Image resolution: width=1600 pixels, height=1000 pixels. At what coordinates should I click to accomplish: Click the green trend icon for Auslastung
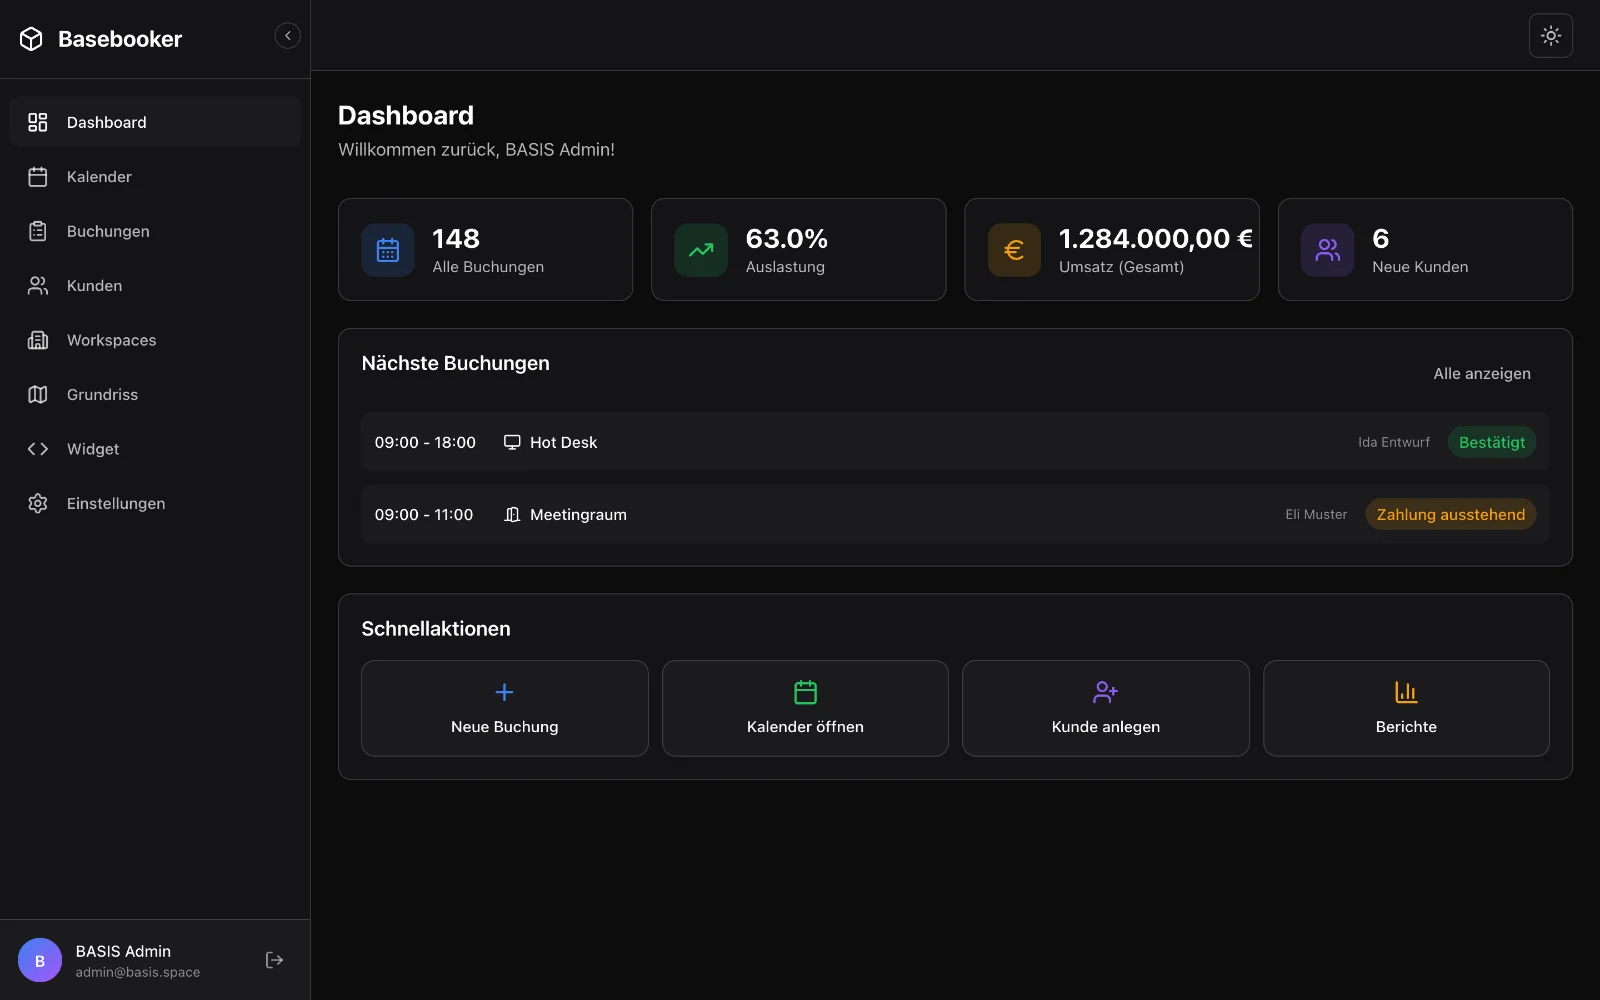point(701,250)
